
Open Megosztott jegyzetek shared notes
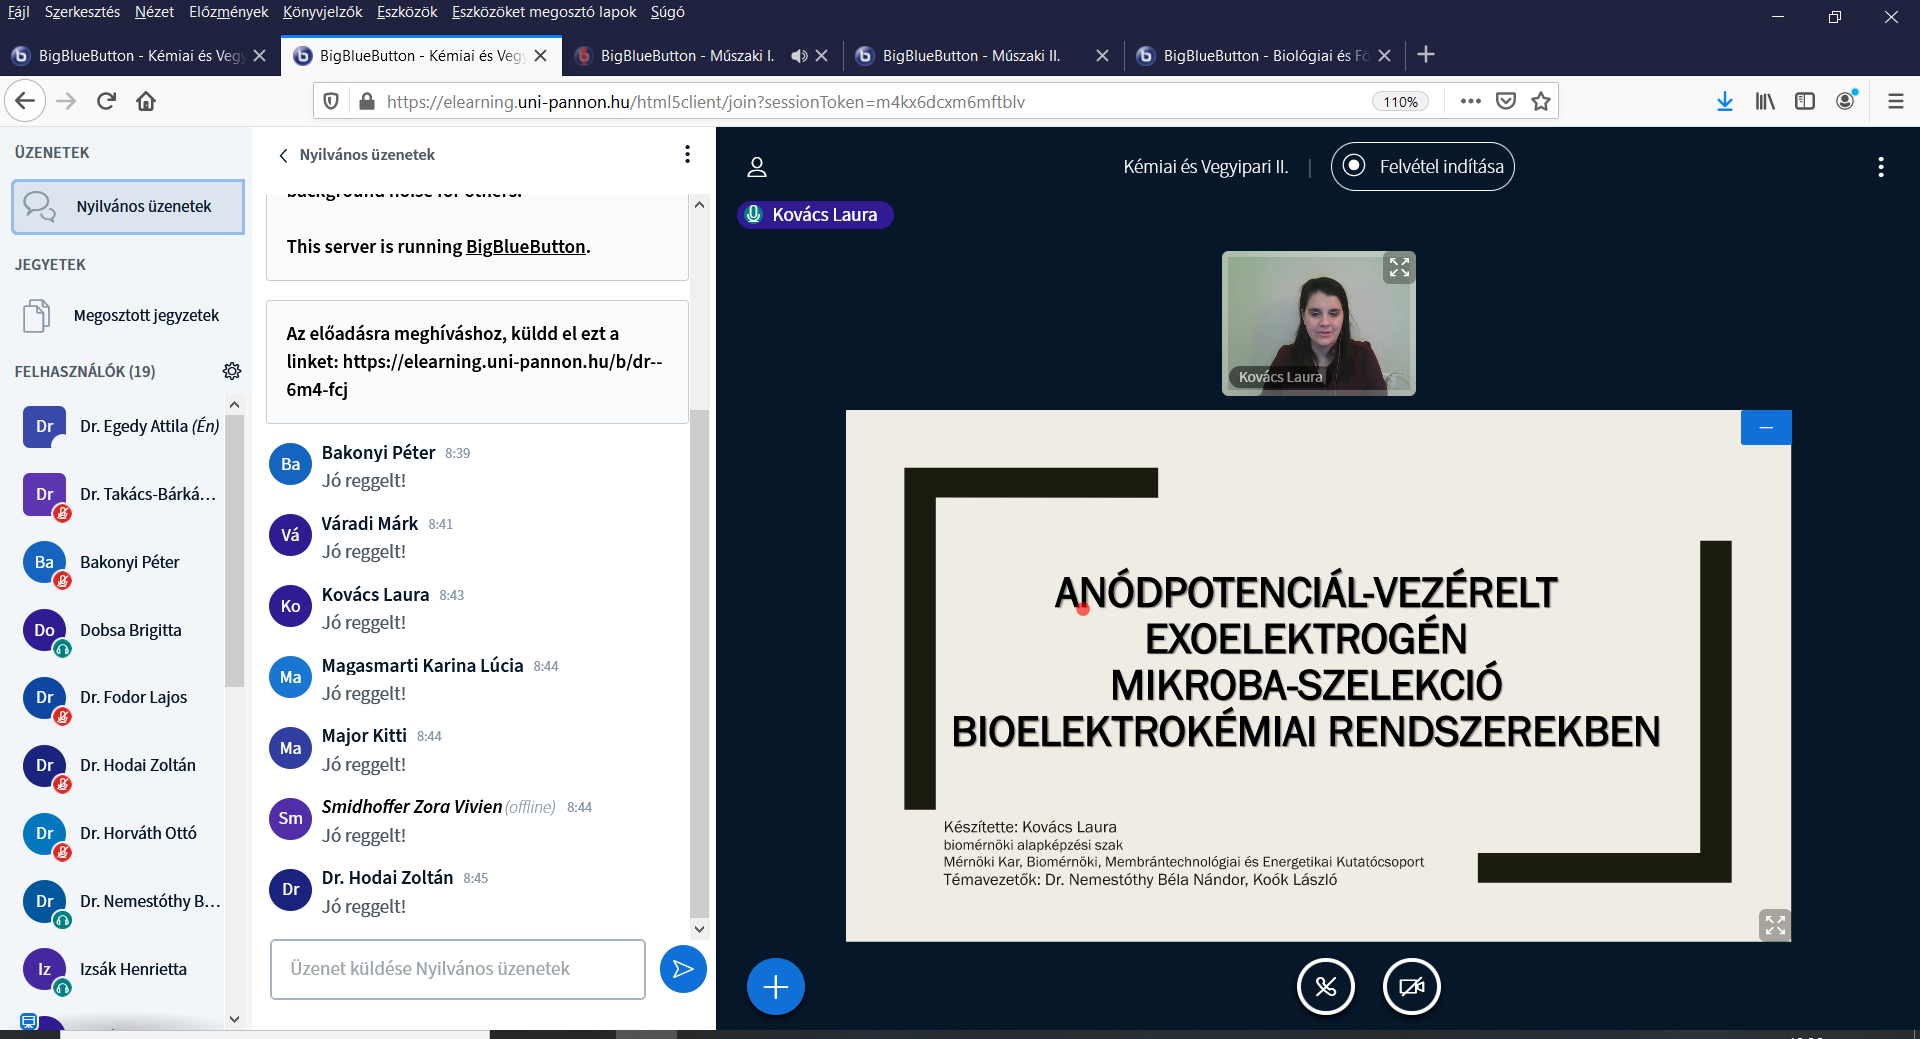click(146, 316)
